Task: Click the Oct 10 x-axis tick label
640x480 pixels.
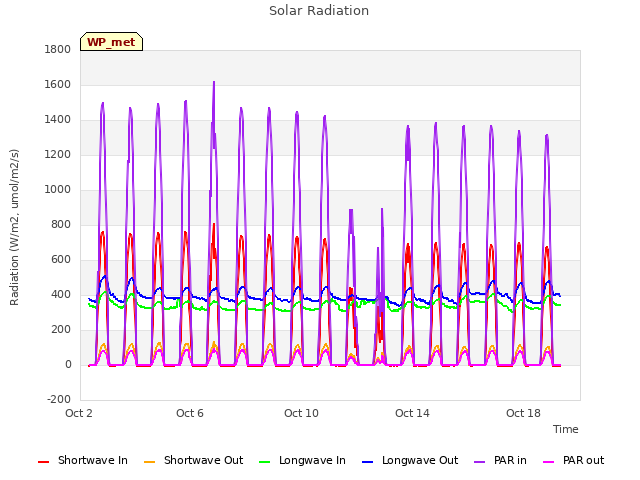Action: (301, 413)
